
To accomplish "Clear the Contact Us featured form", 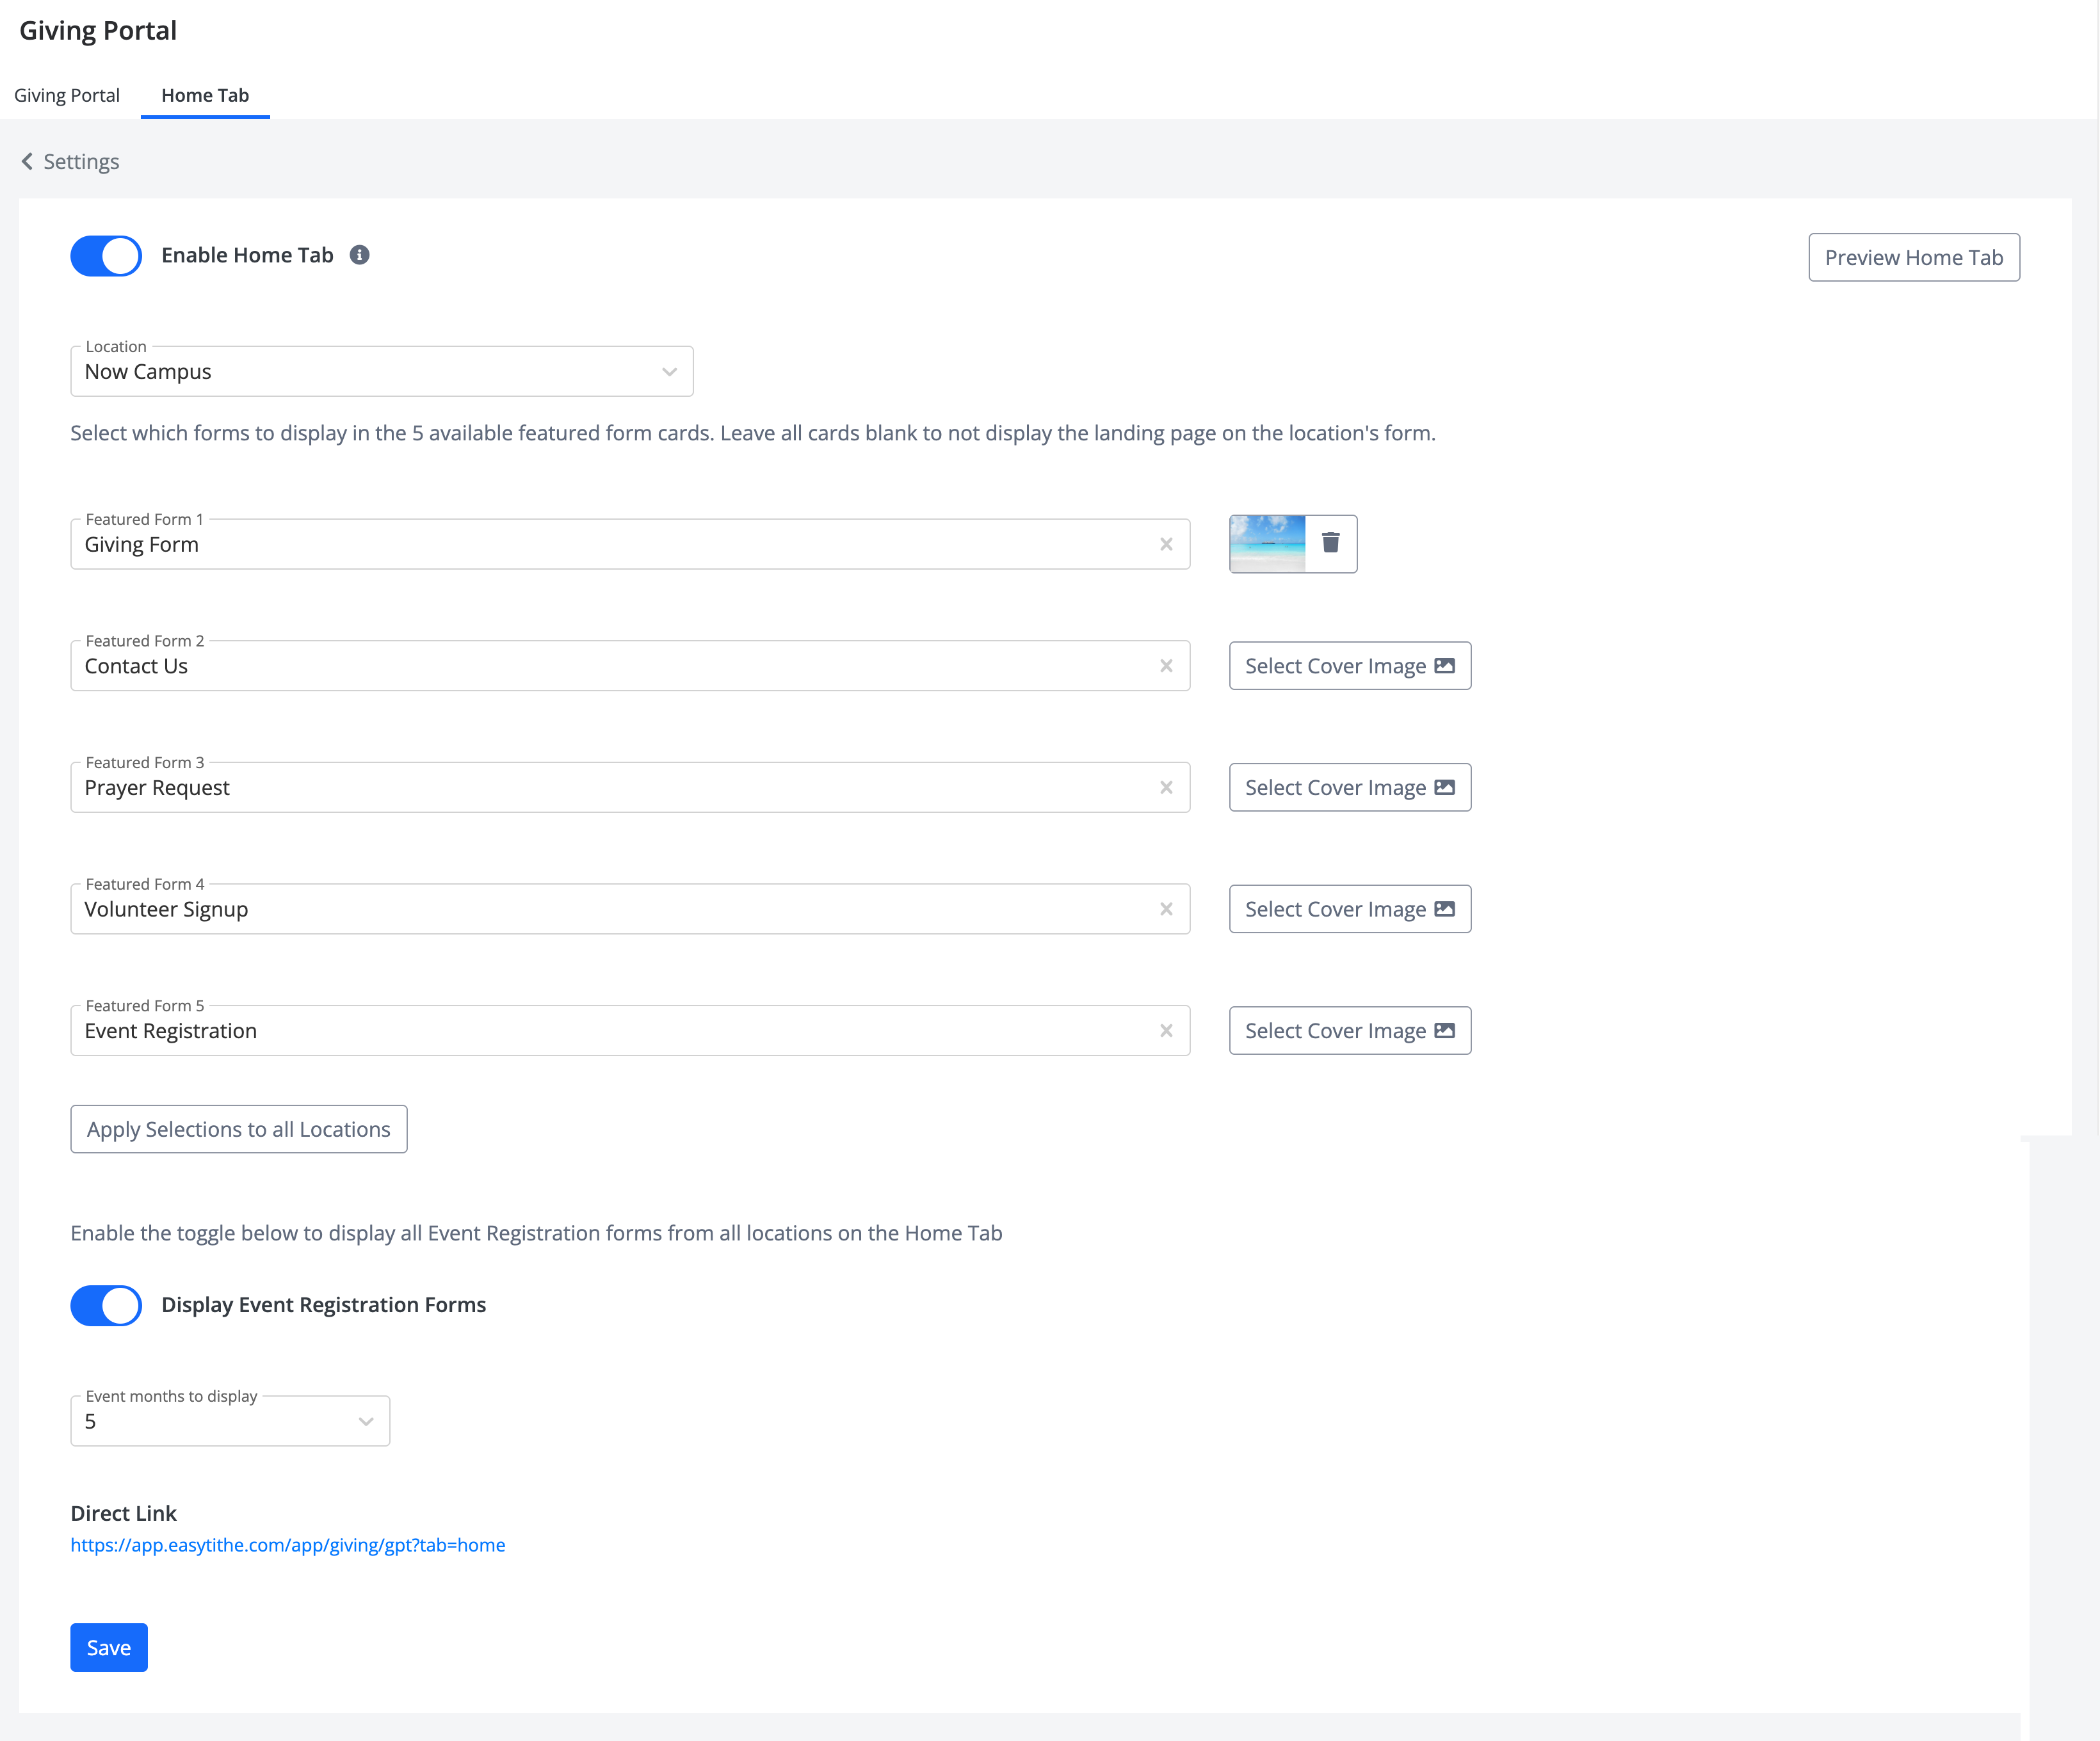I will pyautogui.click(x=1166, y=666).
